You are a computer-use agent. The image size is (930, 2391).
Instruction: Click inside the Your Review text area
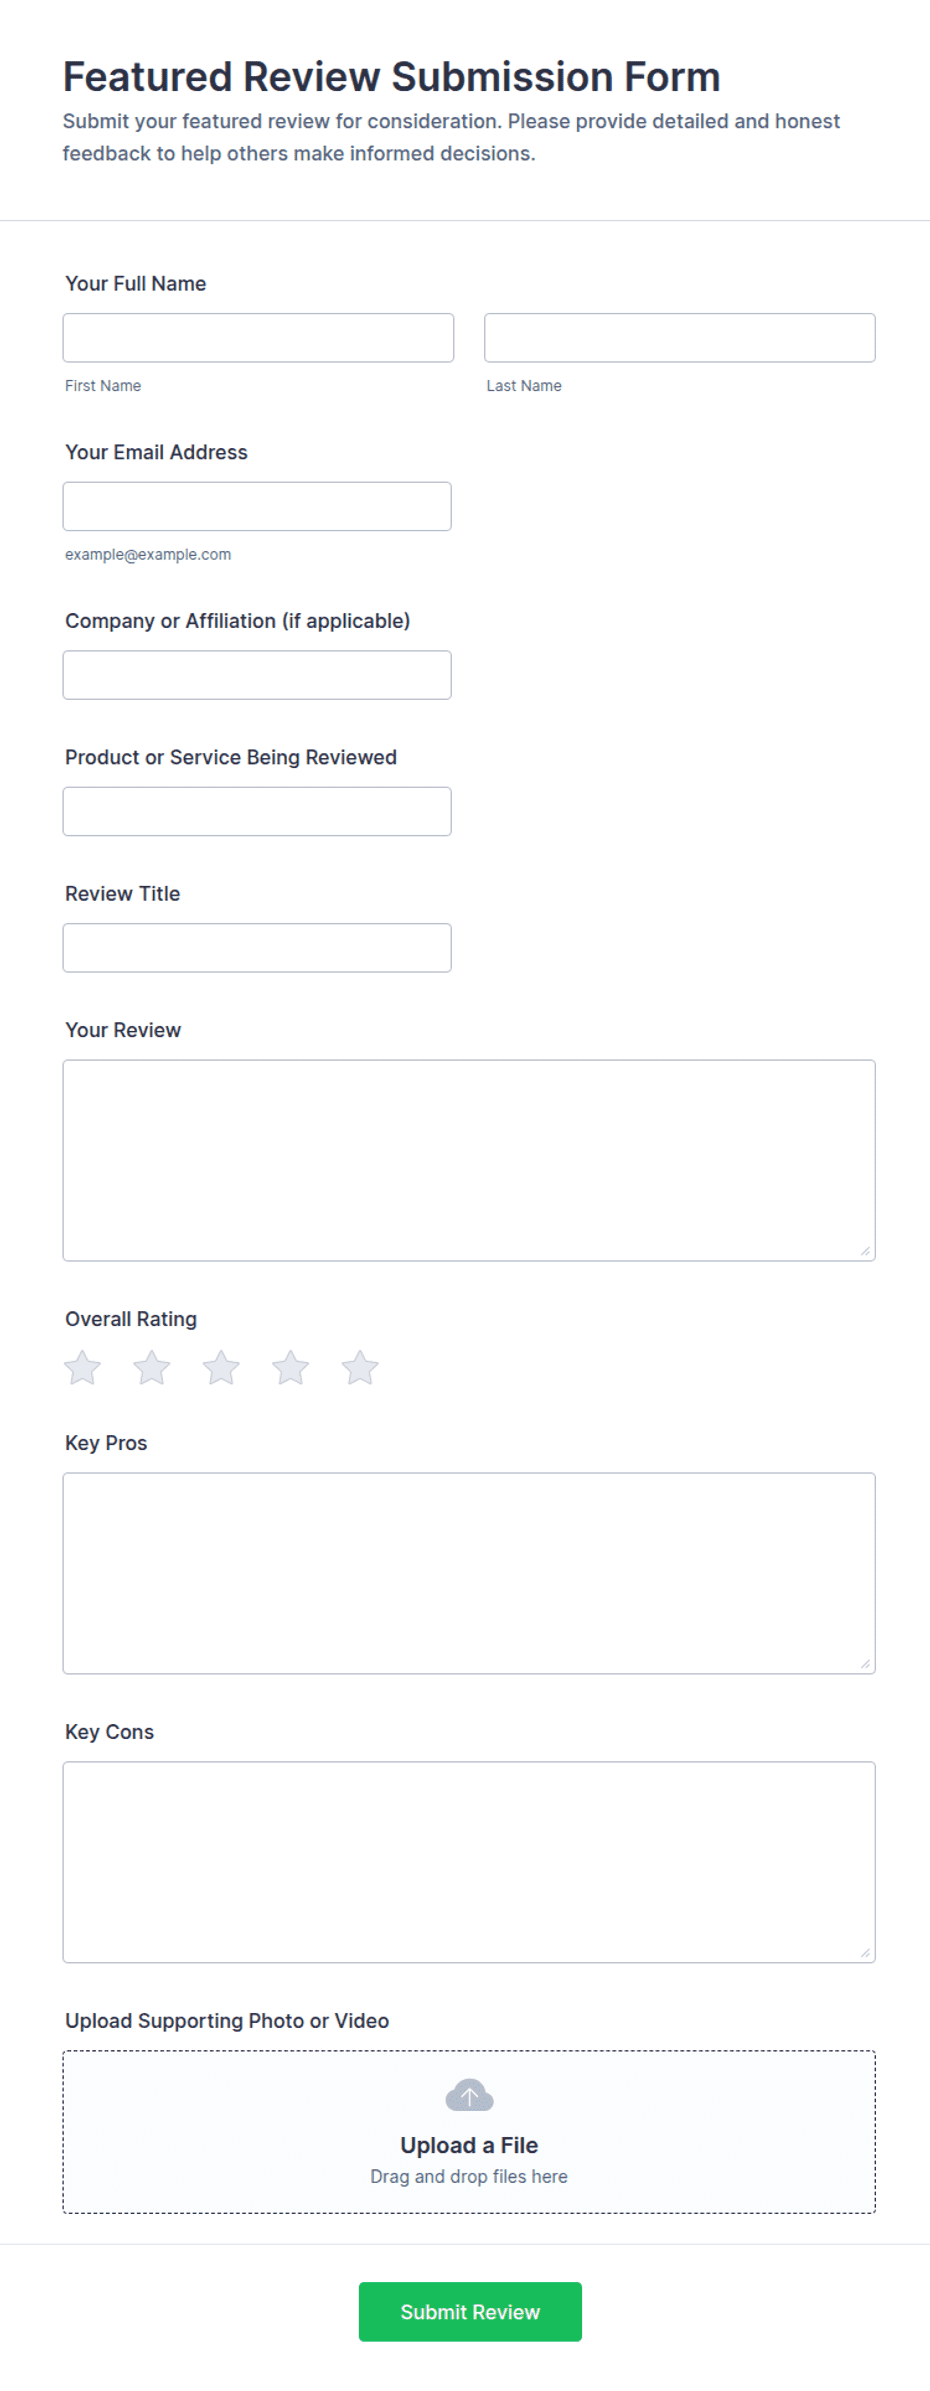coord(469,1160)
